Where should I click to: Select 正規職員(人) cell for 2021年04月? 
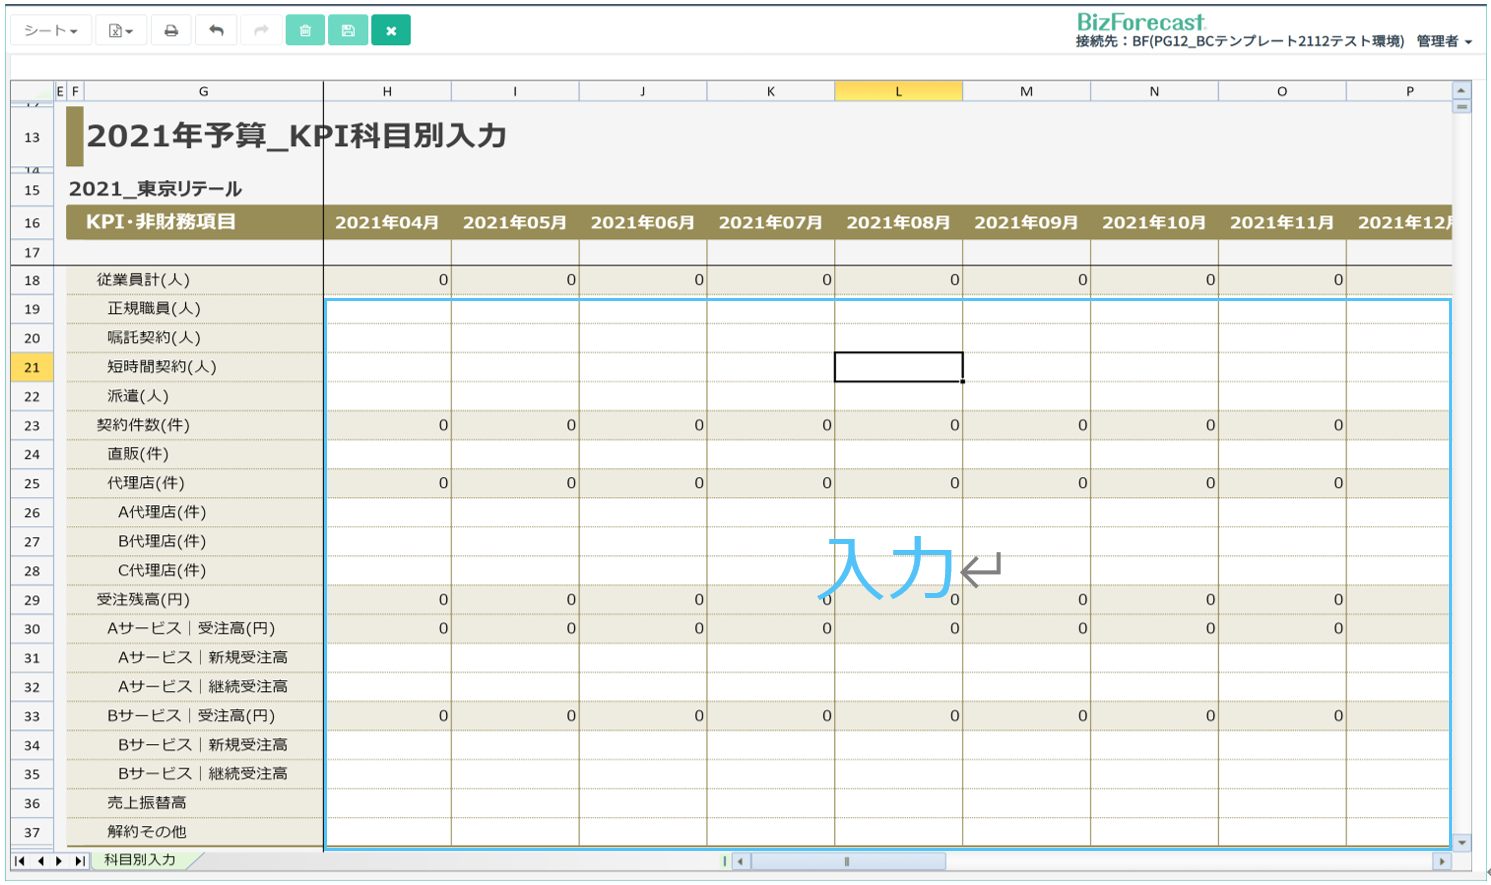pos(388,309)
